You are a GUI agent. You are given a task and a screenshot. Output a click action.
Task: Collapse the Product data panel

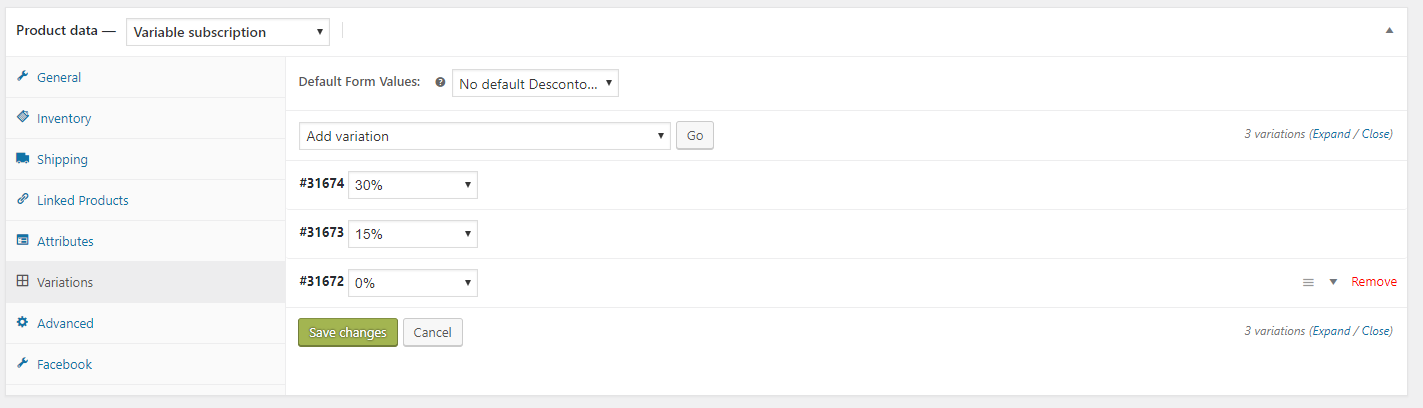point(1389,31)
